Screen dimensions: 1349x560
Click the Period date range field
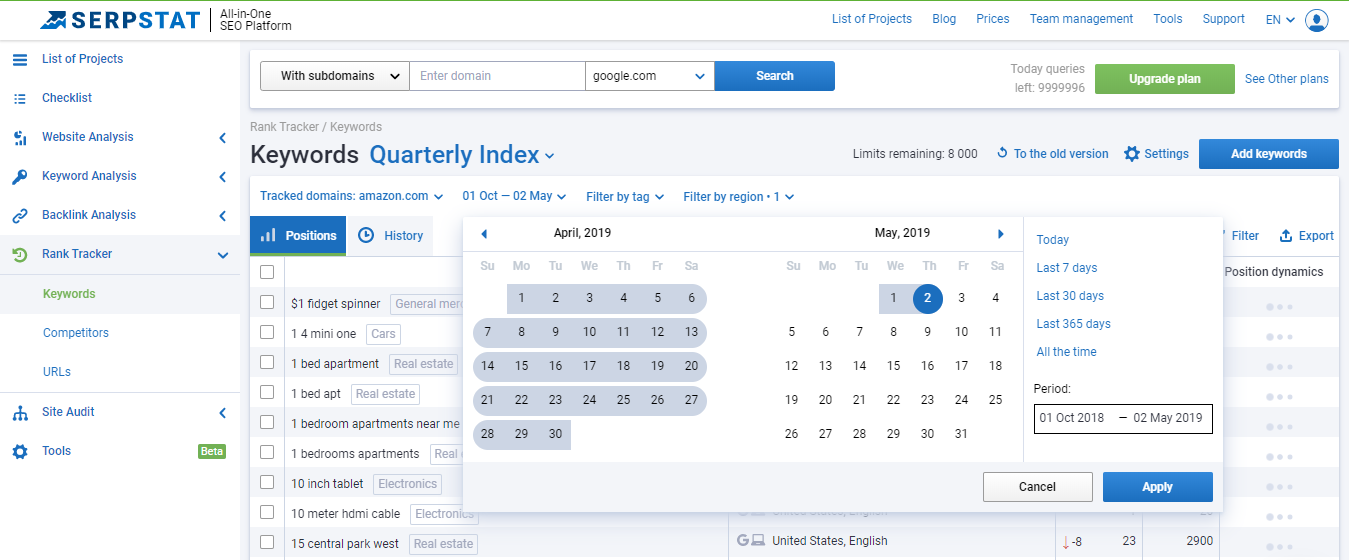coord(1124,418)
